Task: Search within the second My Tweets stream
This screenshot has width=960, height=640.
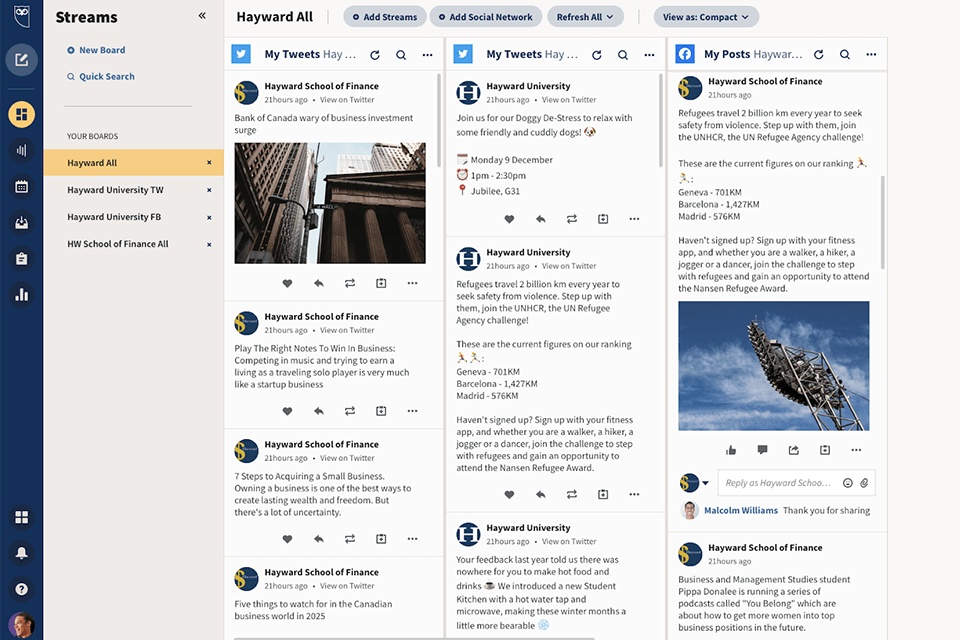Action: pyautogui.click(x=623, y=55)
